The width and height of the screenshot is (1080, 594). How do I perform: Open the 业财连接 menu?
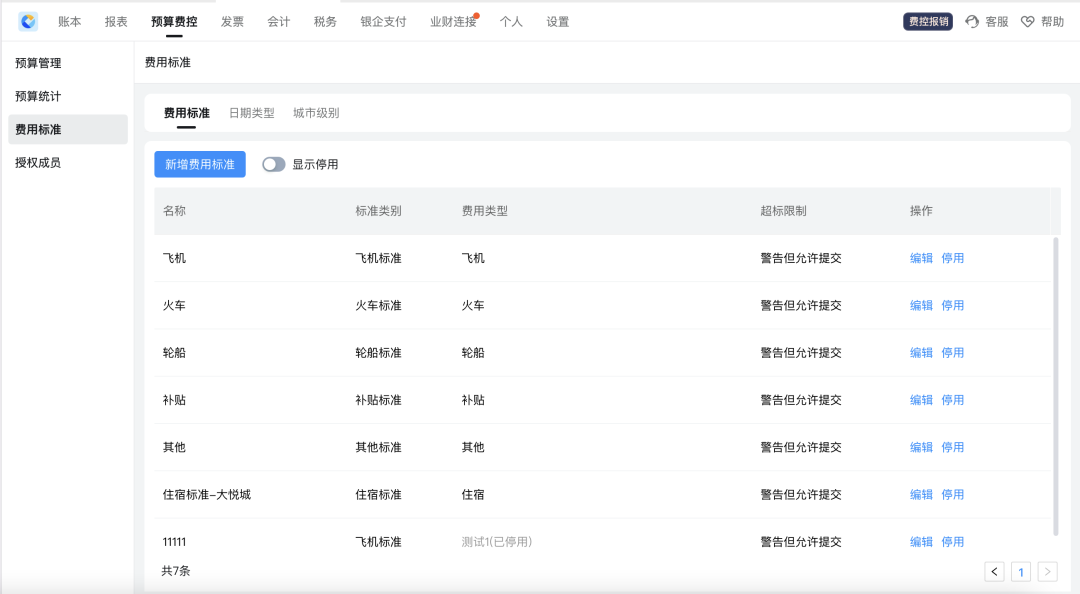(453, 22)
